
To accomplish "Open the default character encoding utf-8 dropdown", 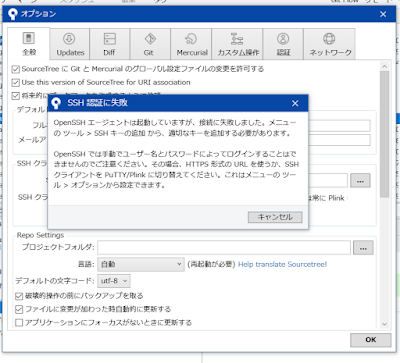I will 114,281.
